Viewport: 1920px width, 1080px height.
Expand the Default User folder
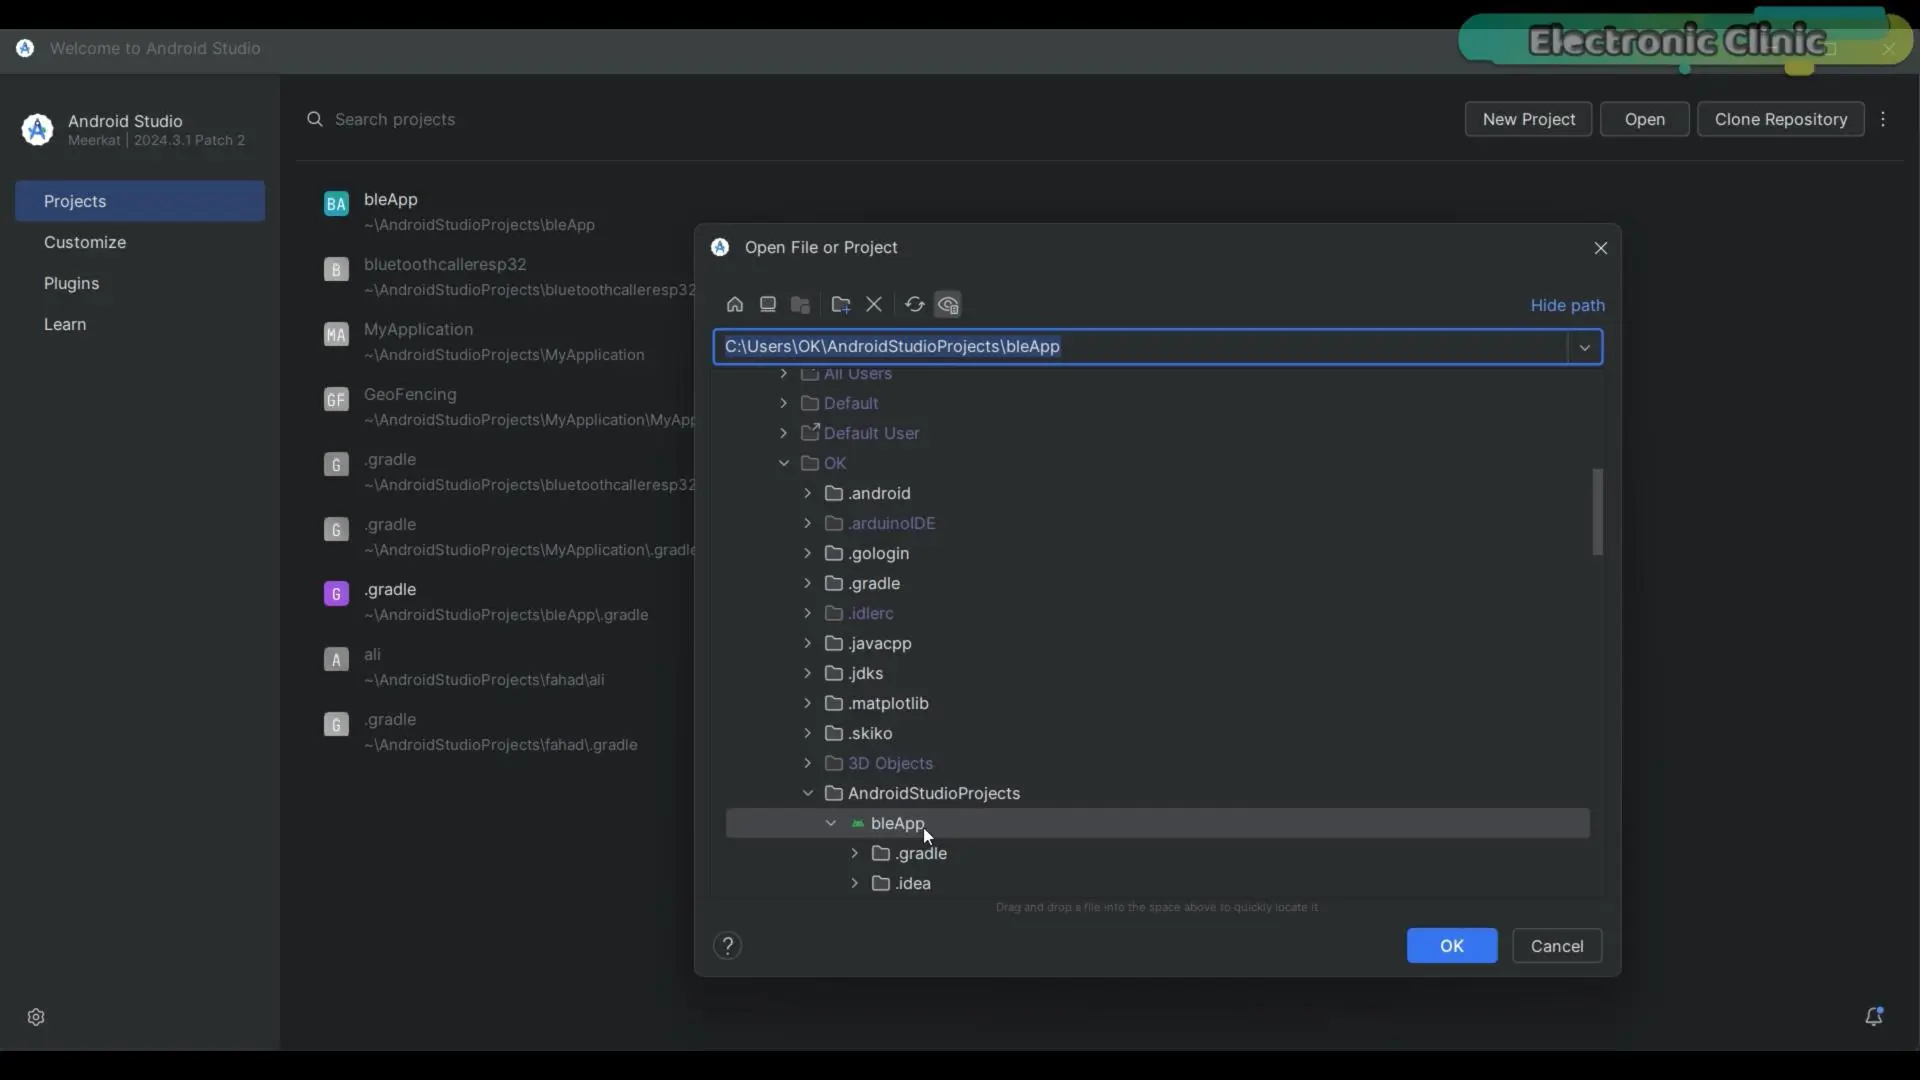(784, 433)
